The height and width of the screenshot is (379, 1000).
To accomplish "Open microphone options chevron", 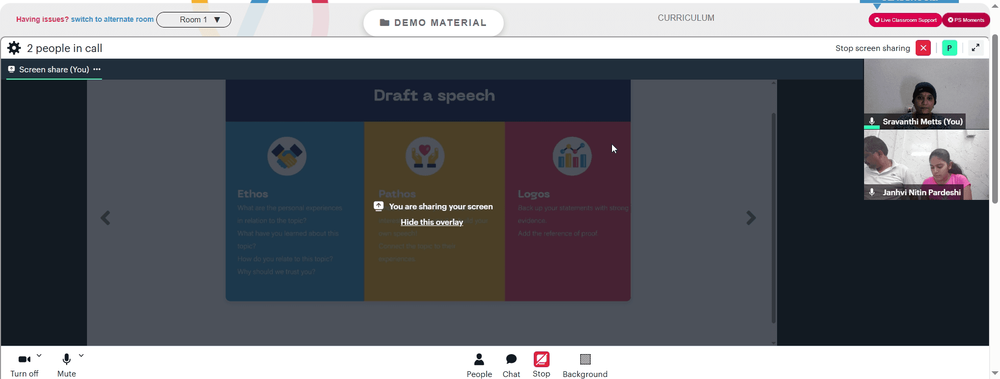I will point(81,356).
